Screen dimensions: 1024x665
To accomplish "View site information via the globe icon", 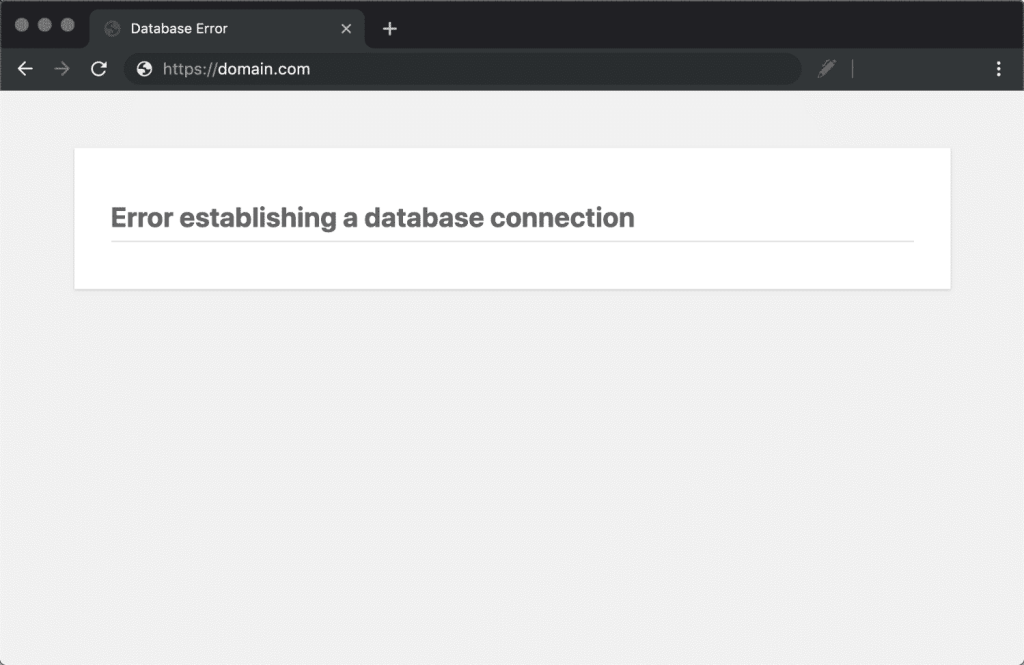I will coord(145,69).
